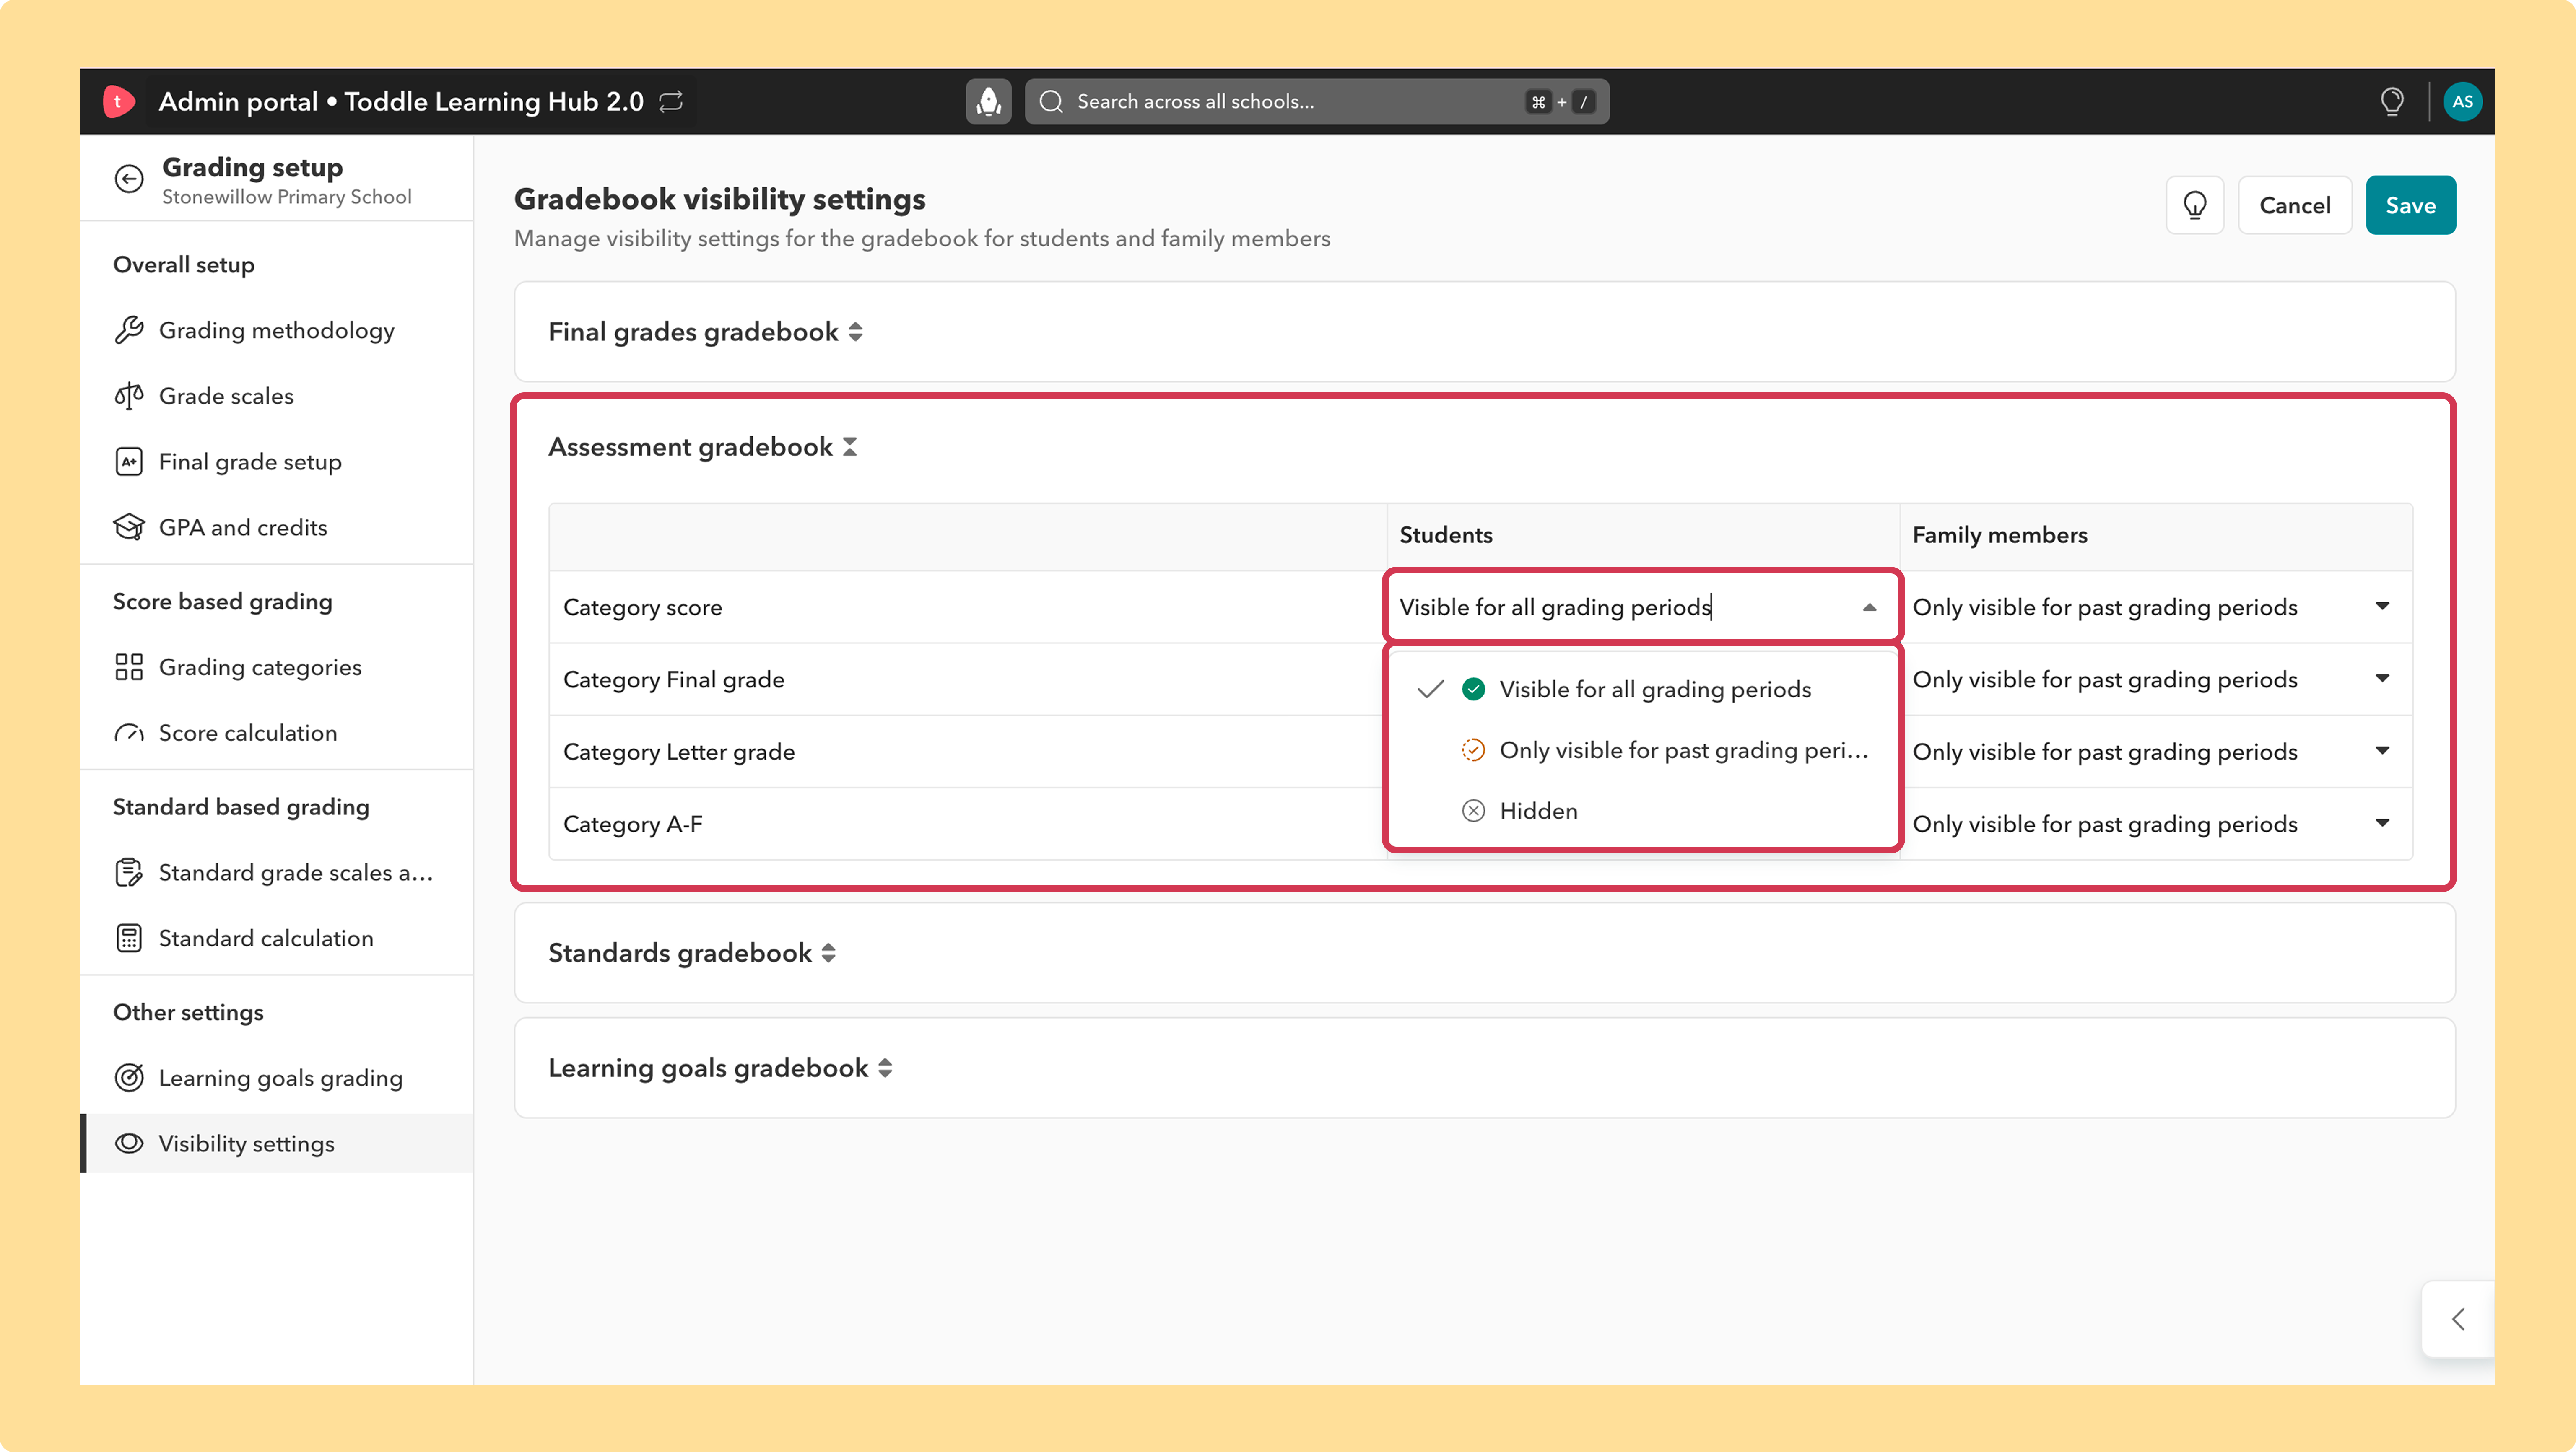Click the eye icon for Visibility settings
This screenshot has width=2576, height=1452.
click(129, 1143)
